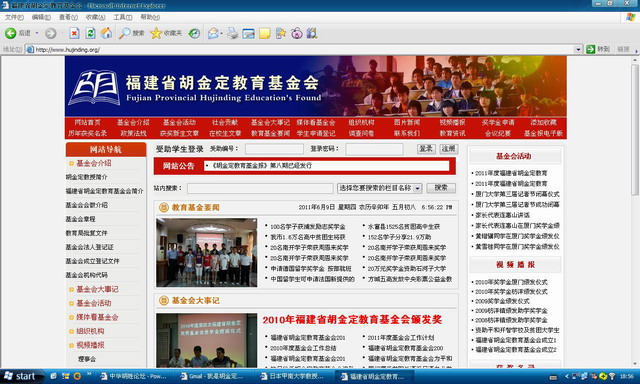
Task: Expand the address bar dropdown arrow
Action: tap(578, 49)
